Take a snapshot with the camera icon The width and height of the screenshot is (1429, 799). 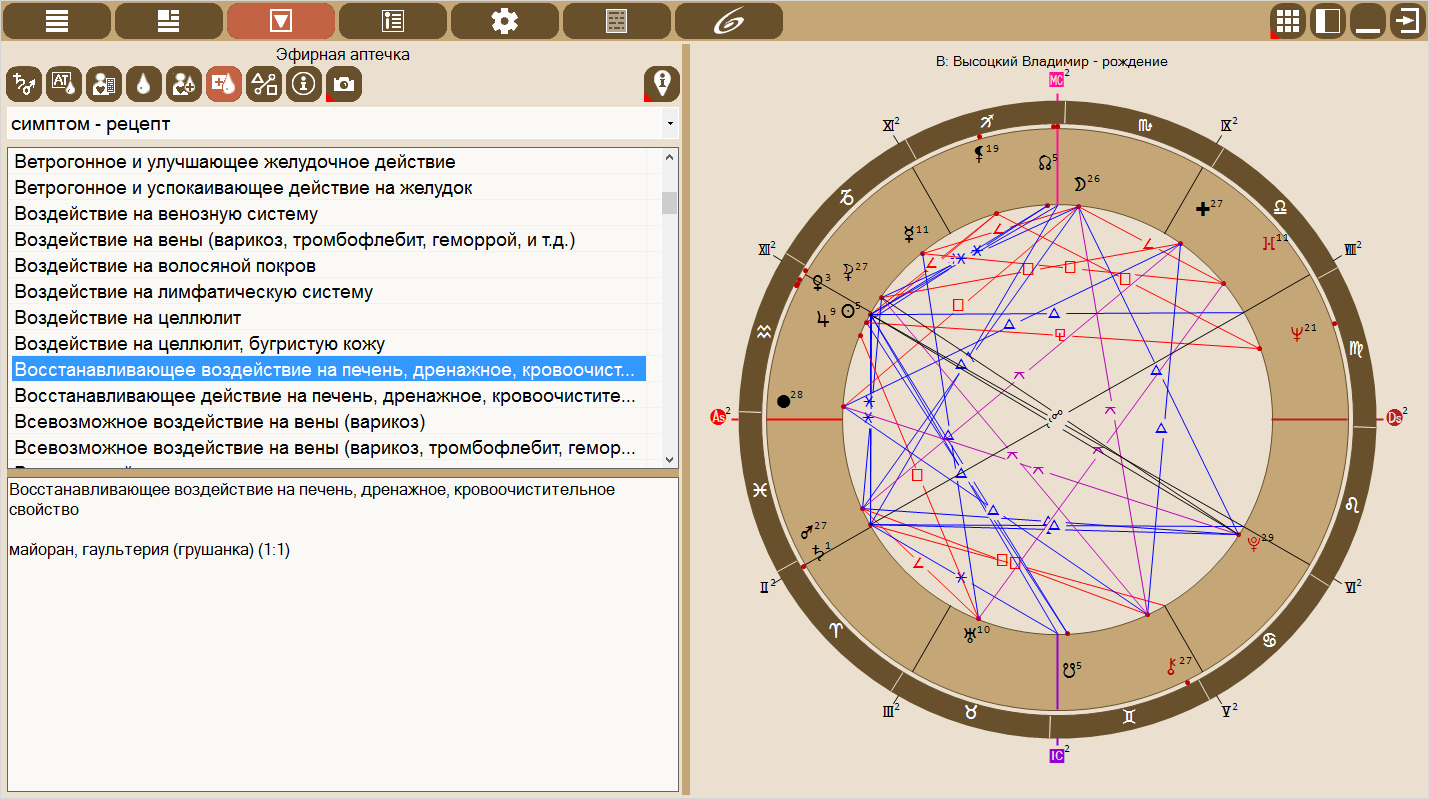[344, 85]
